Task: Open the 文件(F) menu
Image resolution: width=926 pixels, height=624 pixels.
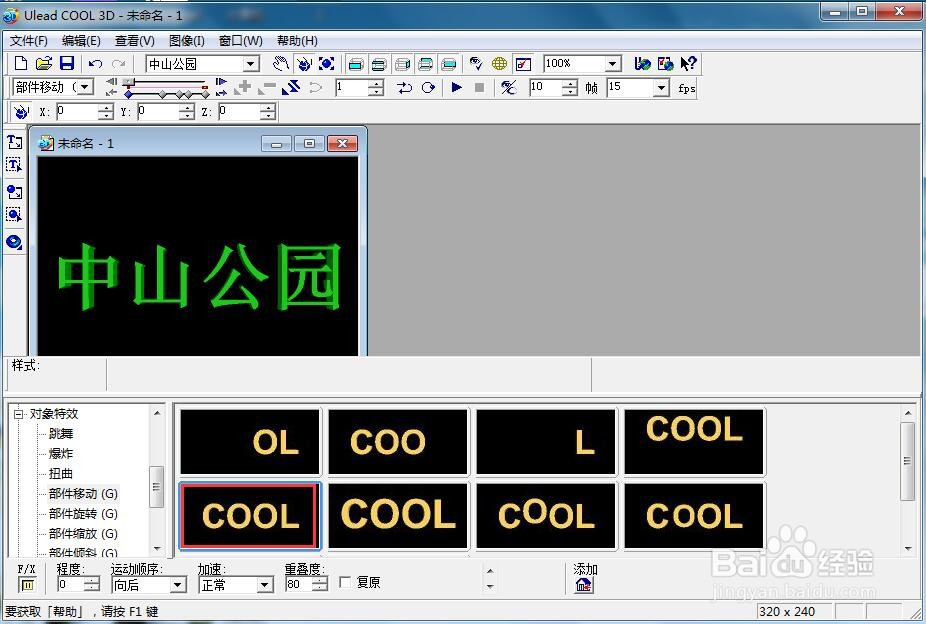Action: click(28, 41)
